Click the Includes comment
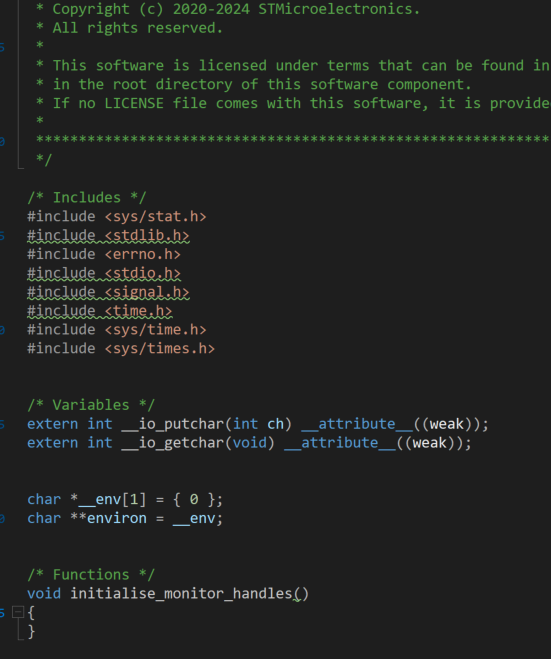 click(87, 198)
